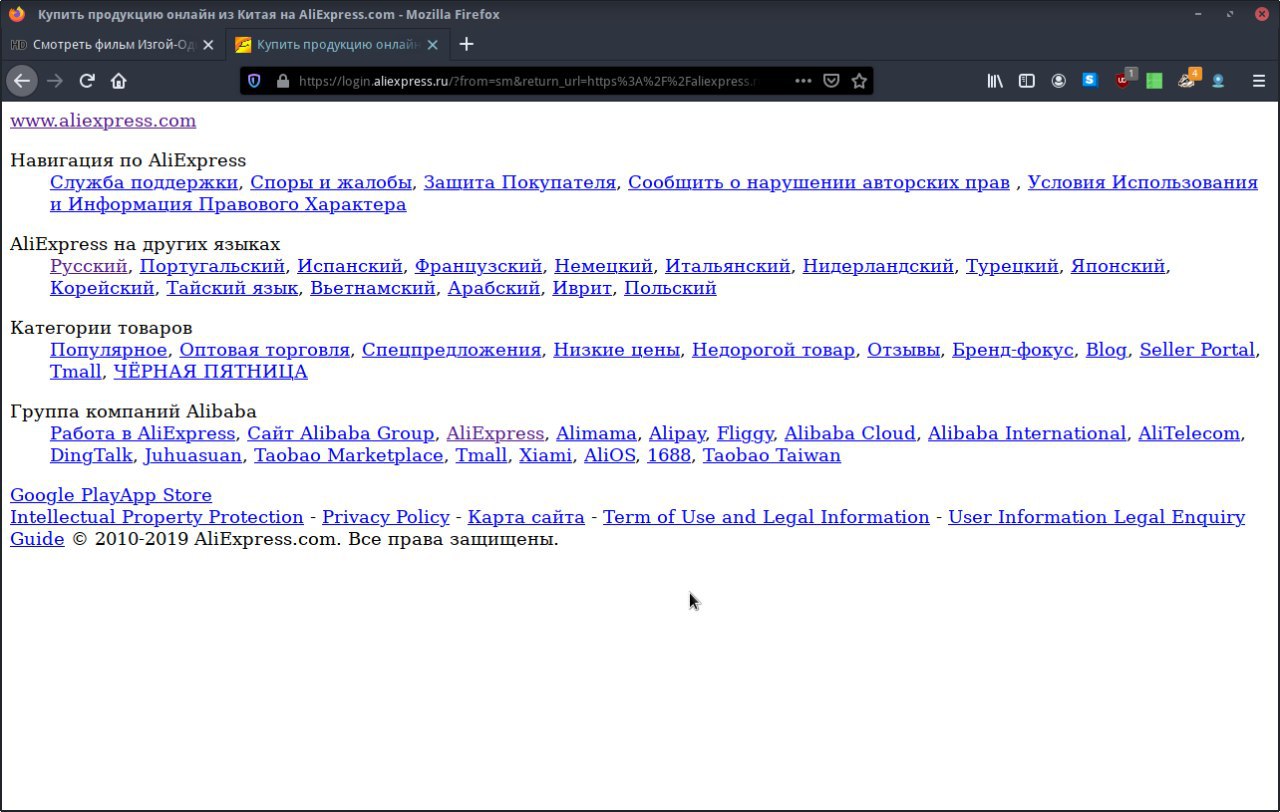Viewport: 1280px width, 812px height.
Task: Open Firefox hamburger menu
Action: point(1259,81)
